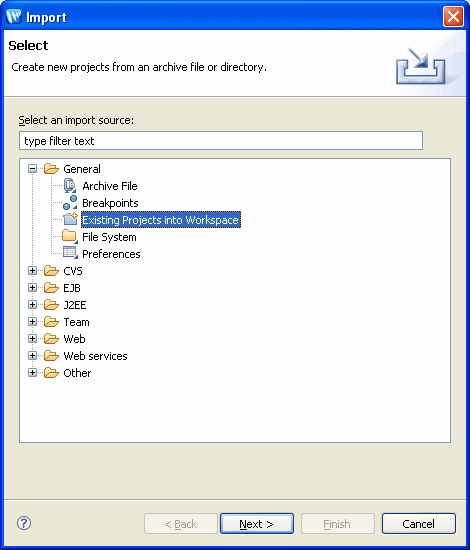
Task: Select the Web tree item label
Action: (74, 339)
